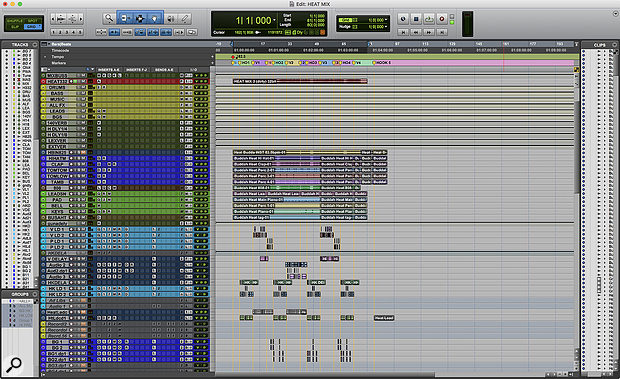620x379 pixels.
Task: Select the Pencil tool
Action: pos(185,18)
